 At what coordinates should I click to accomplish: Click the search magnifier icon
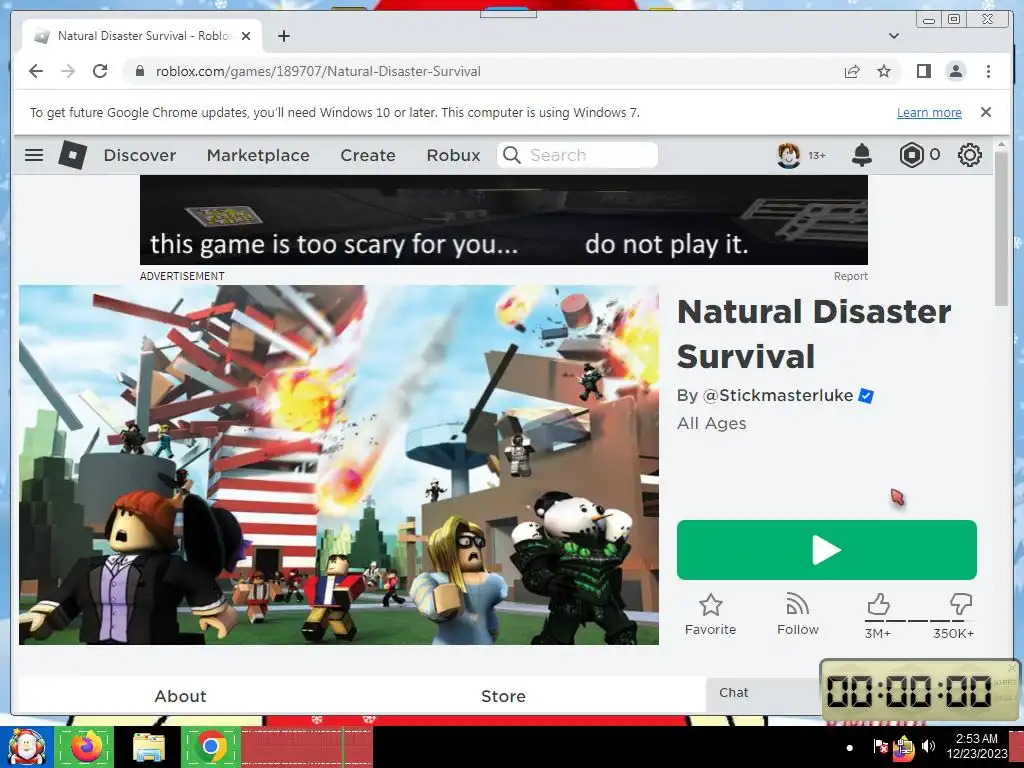(512, 155)
